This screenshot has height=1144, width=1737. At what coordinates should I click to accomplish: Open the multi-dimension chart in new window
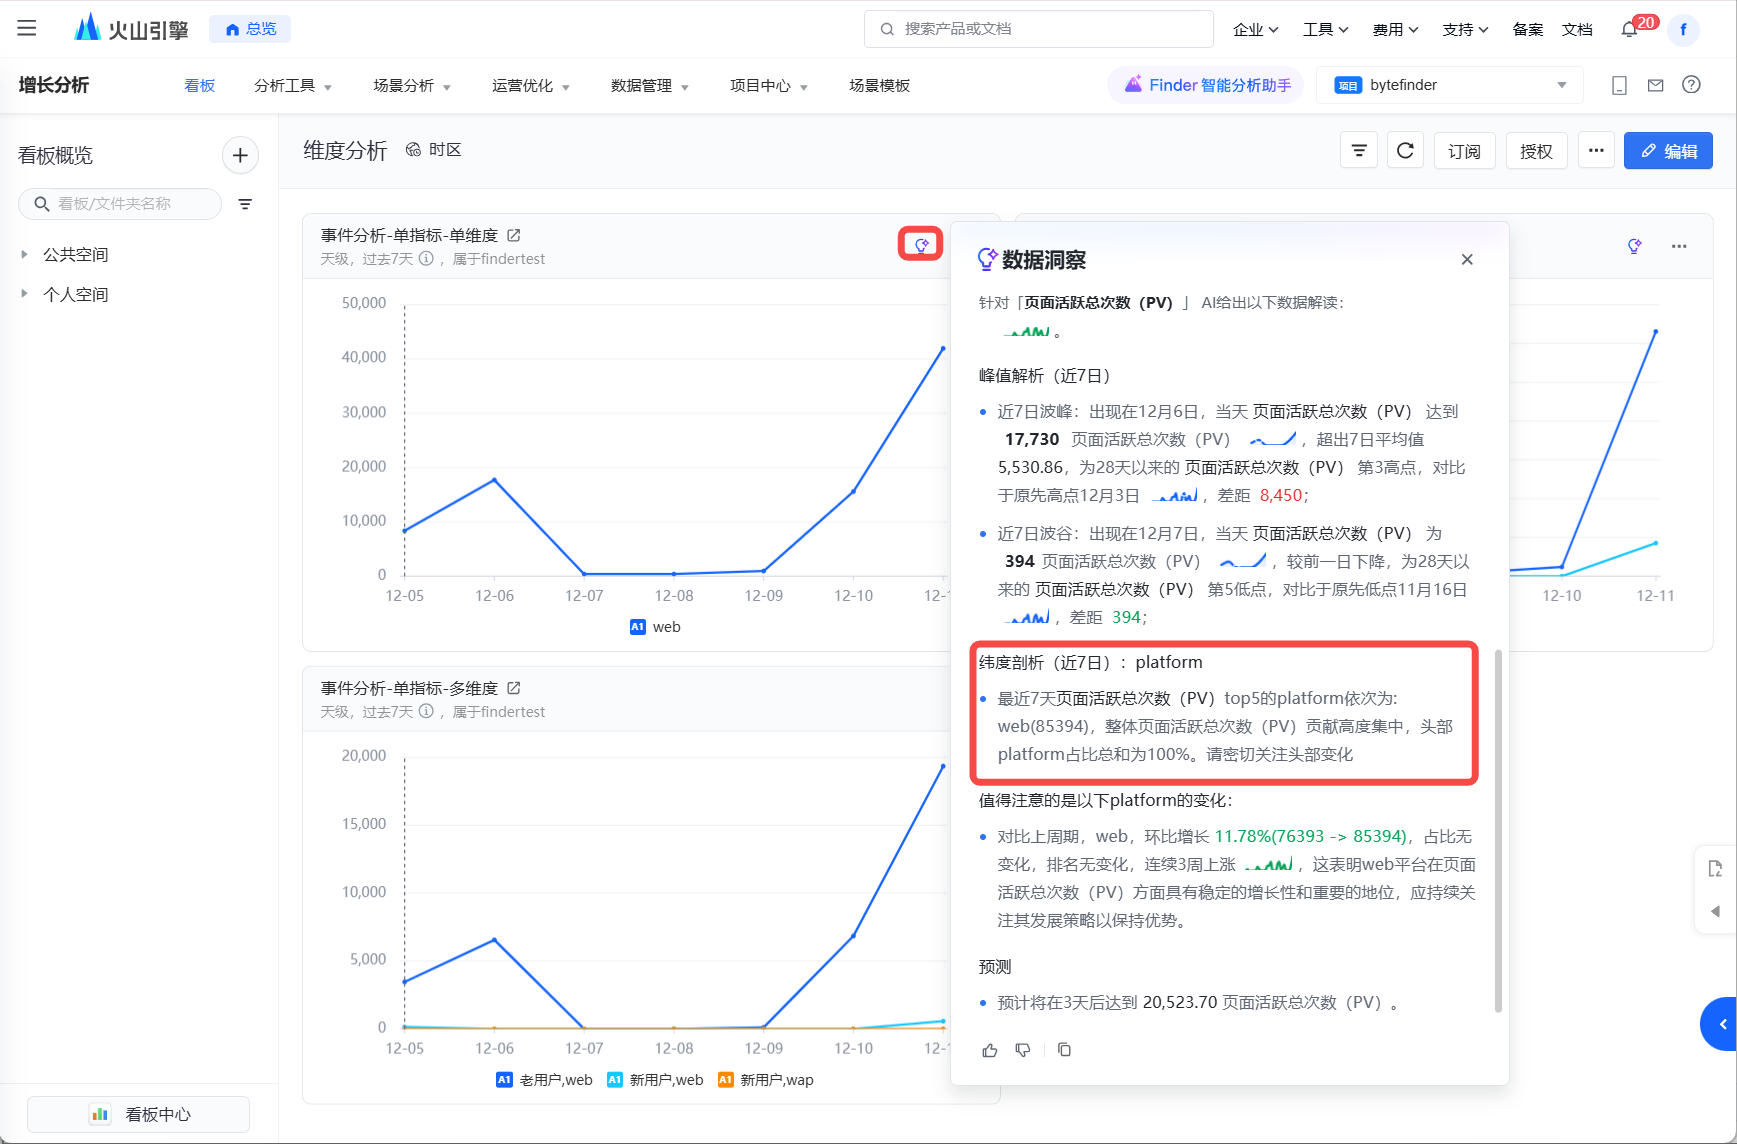514,688
